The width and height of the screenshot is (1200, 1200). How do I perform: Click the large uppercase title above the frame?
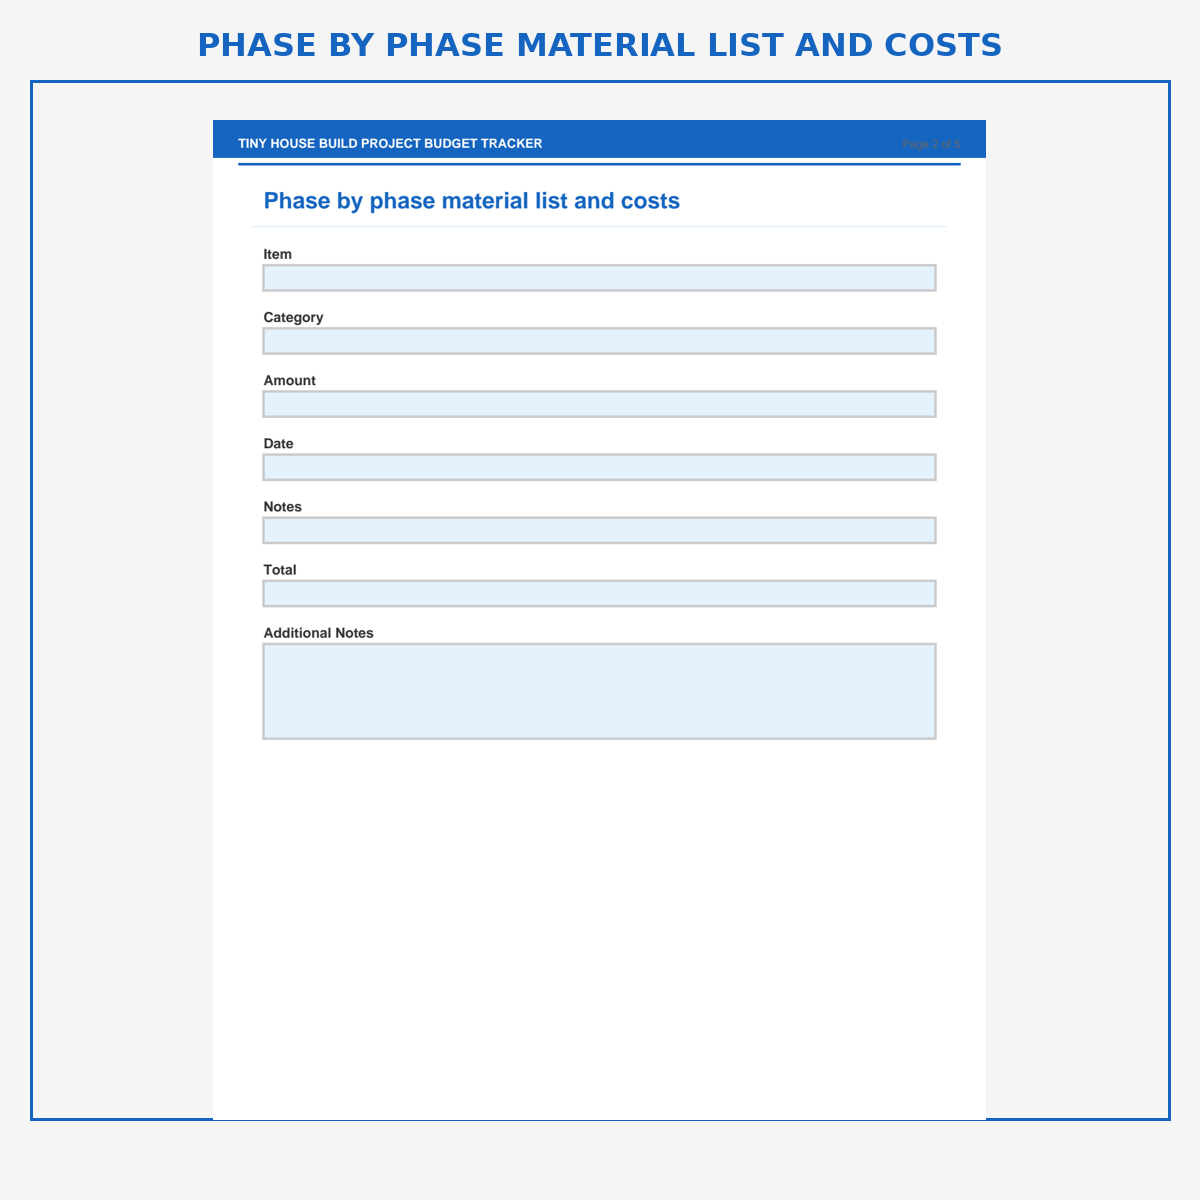(599, 45)
